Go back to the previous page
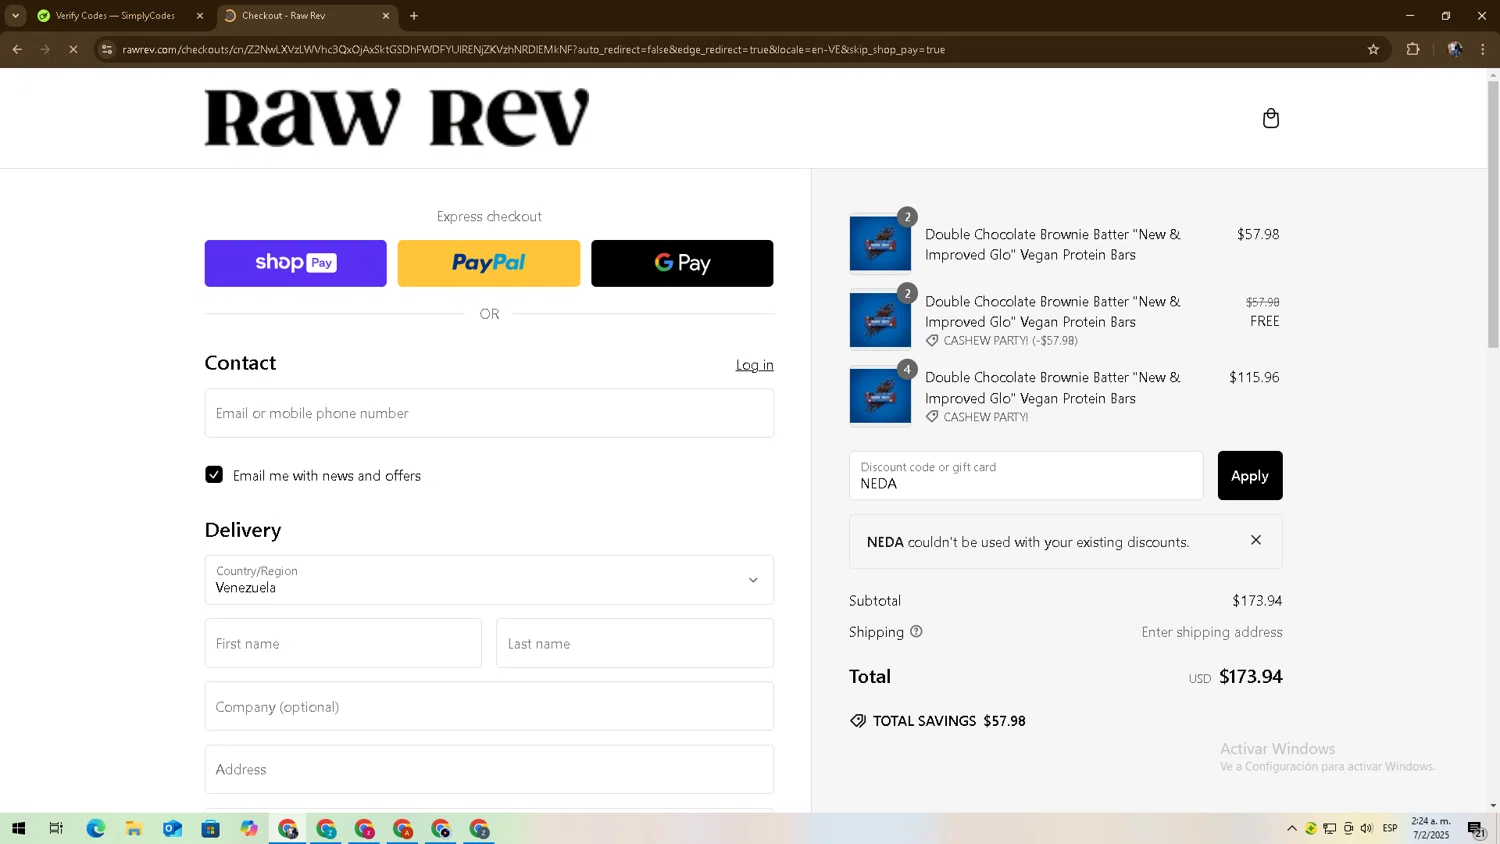This screenshot has height=844, width=1500. tap(17, 49)
